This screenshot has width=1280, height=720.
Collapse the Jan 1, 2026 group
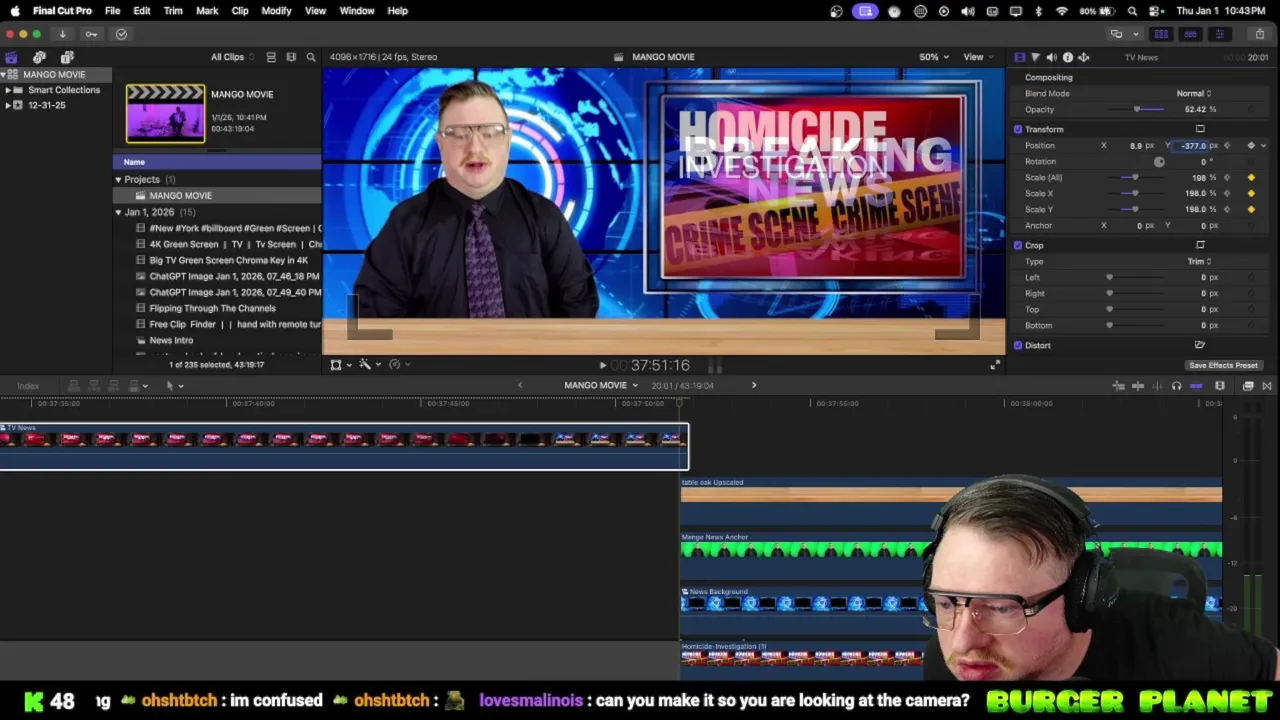118,212
